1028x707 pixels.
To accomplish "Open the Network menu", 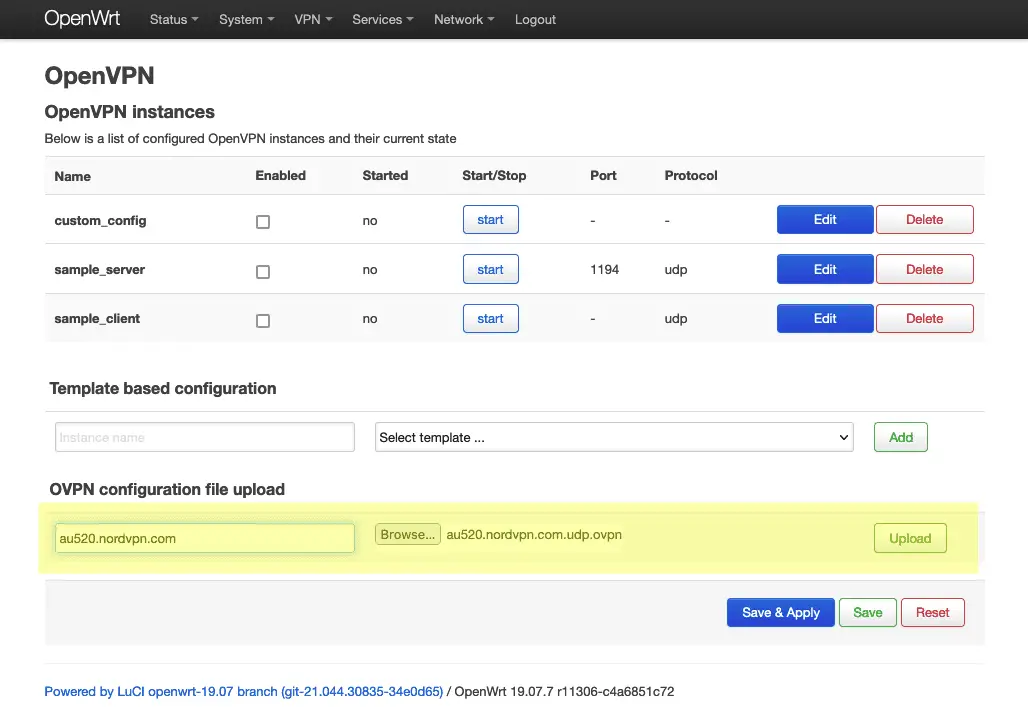I will click(464, 20).
